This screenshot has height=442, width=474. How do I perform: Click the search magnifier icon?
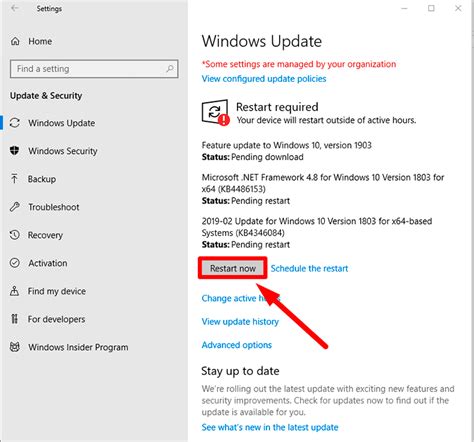coord(170,69)
